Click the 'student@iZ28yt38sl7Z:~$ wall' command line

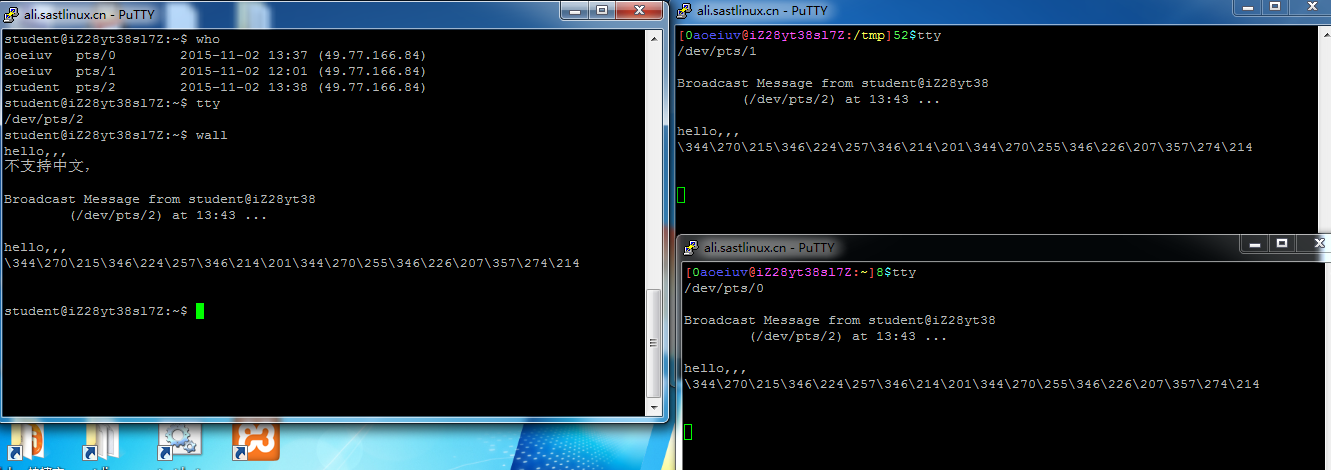116,135
